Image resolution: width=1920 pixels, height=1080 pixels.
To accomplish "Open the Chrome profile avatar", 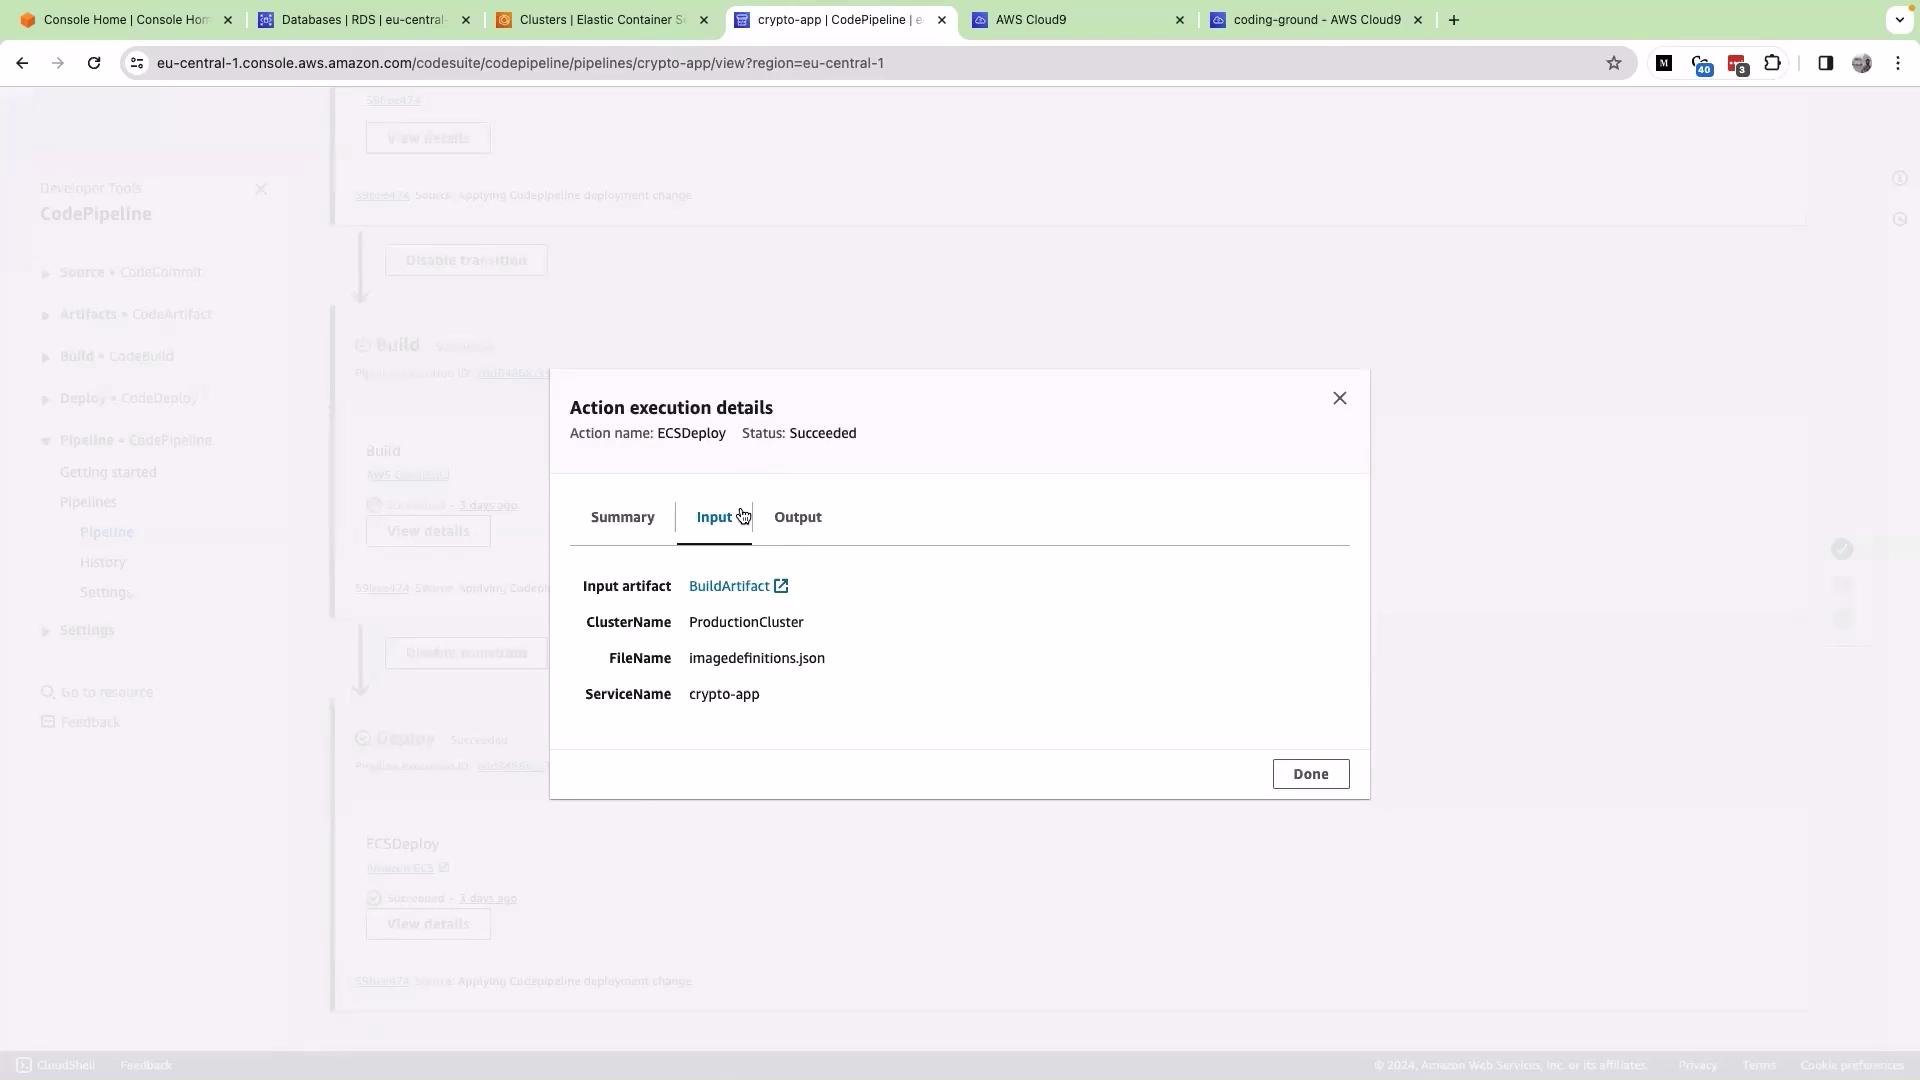I will pos(1861,63).
